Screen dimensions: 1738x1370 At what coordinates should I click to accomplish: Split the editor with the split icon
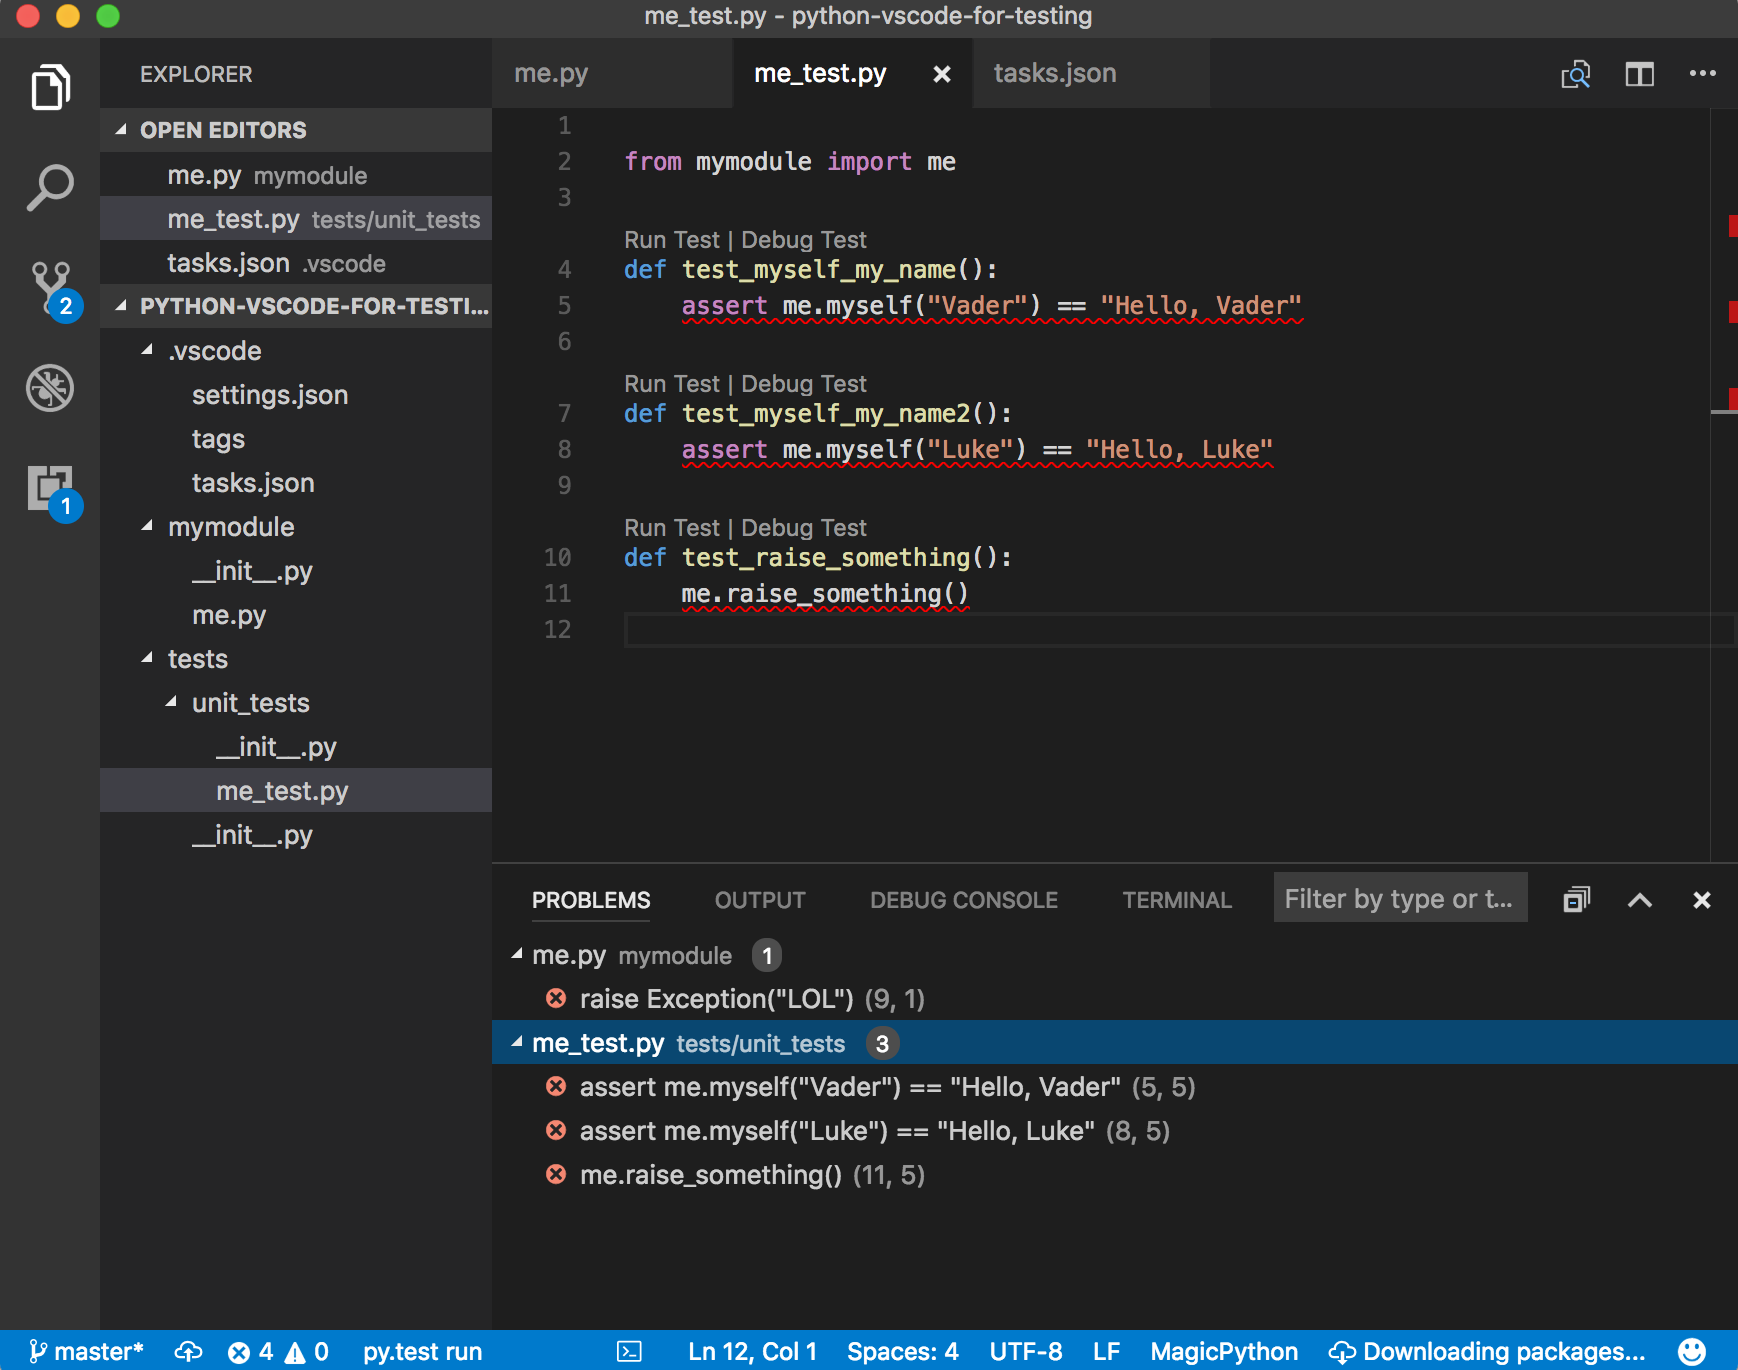pos(1640,74)
